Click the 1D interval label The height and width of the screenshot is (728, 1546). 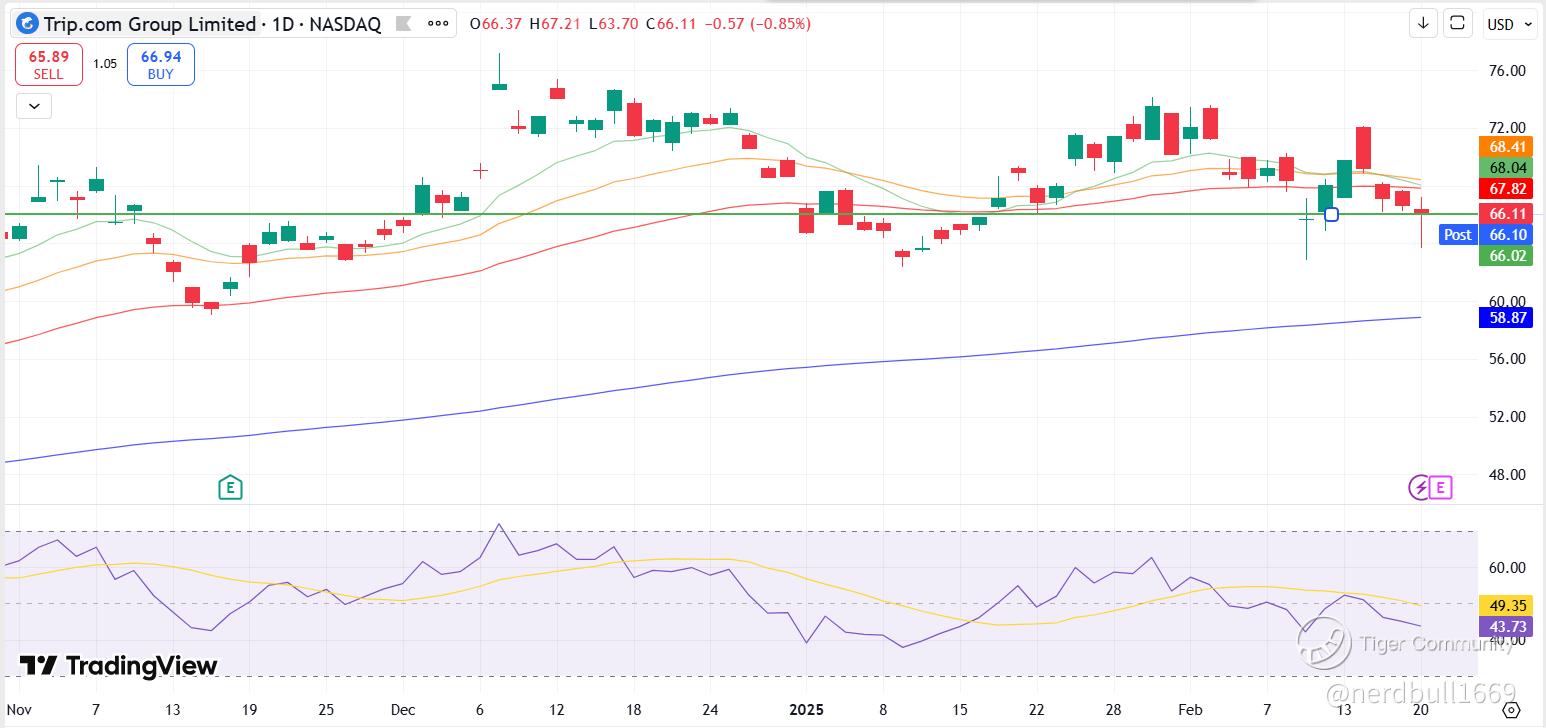click(x=284, y=24)
